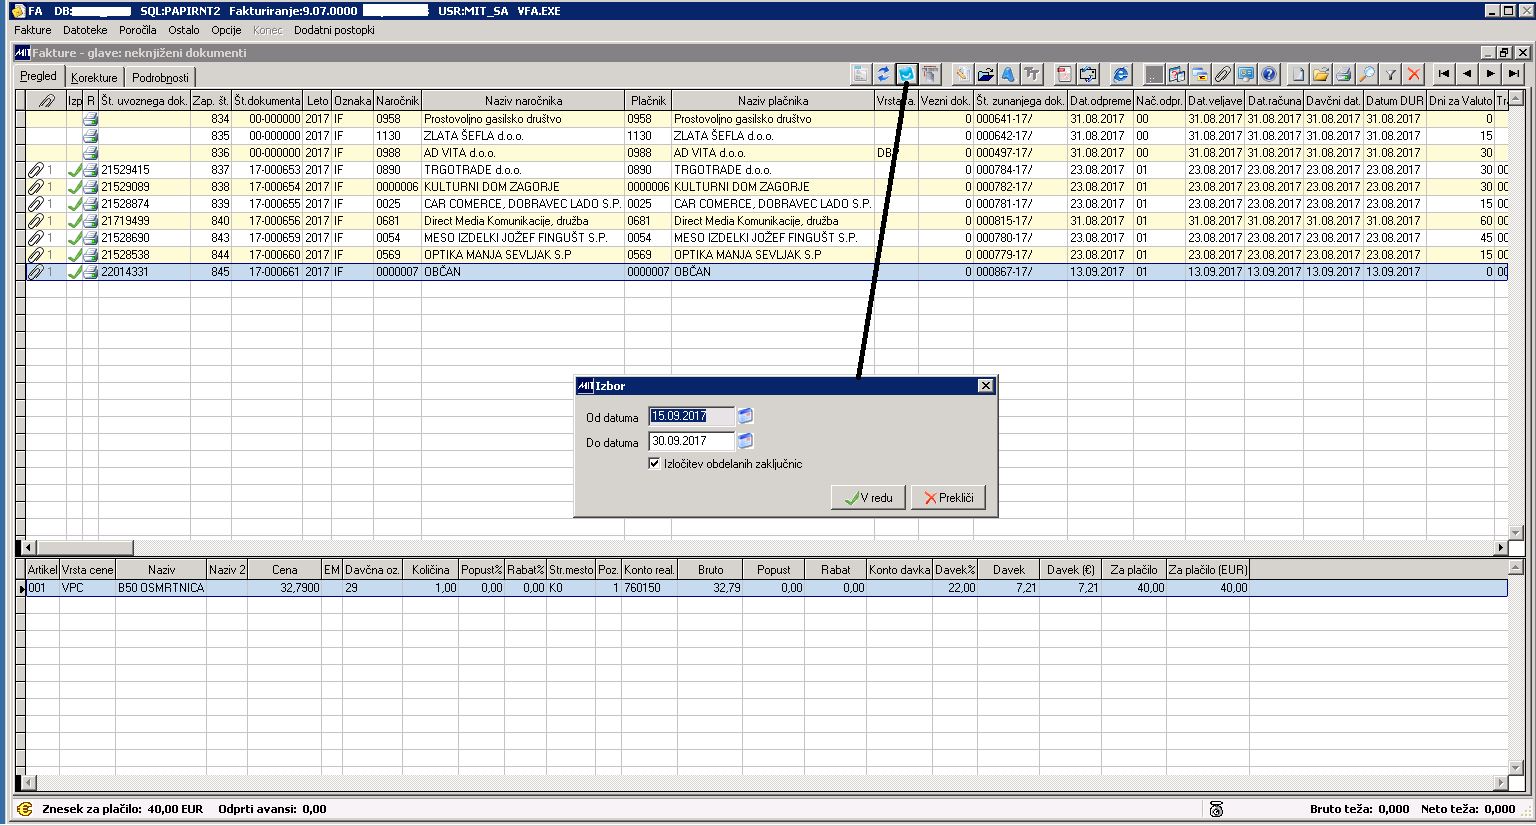
Task: Switch to the Korekture tab
Action: [x=93, y=76]
